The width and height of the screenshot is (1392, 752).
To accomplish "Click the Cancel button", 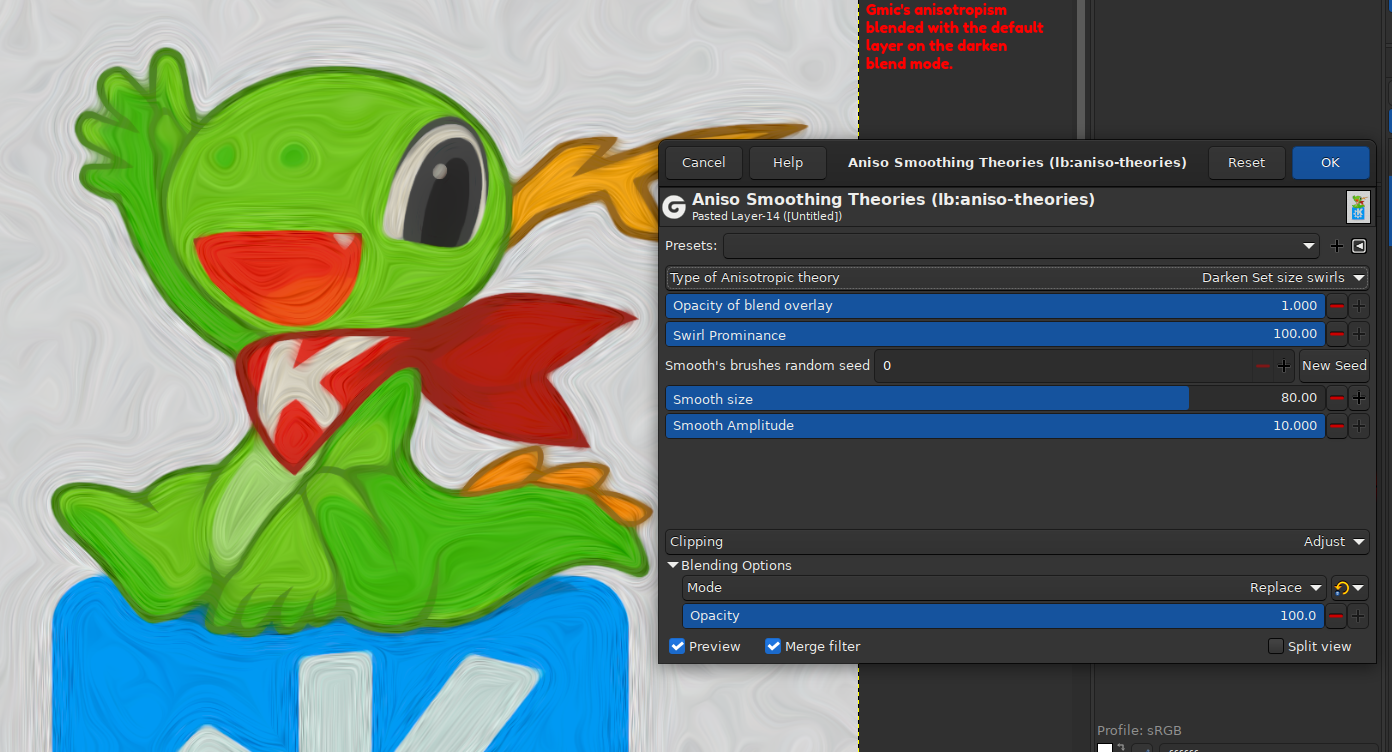I will coord(704,162).
